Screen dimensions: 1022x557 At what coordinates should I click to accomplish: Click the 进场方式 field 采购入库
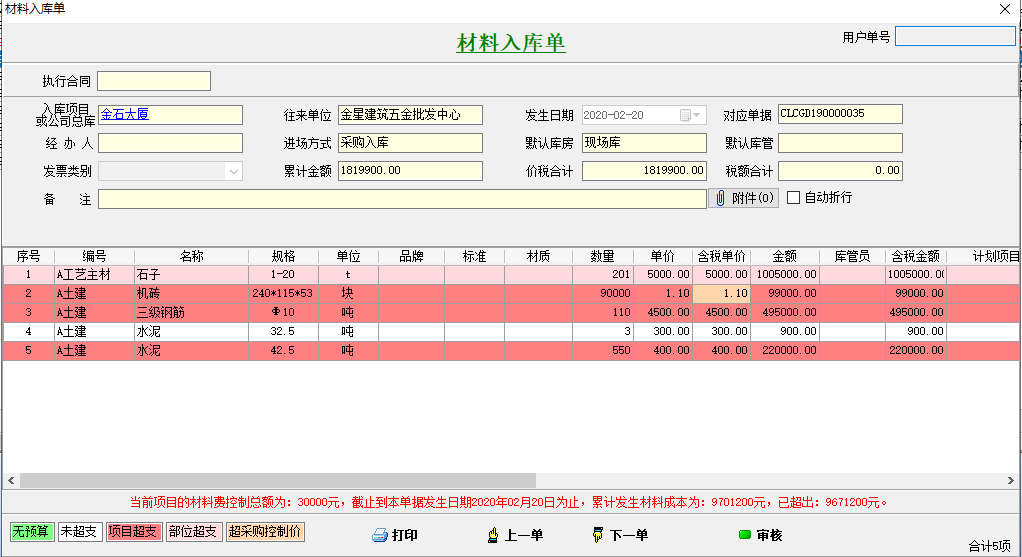pyautogui.click(x=410, y=143)
